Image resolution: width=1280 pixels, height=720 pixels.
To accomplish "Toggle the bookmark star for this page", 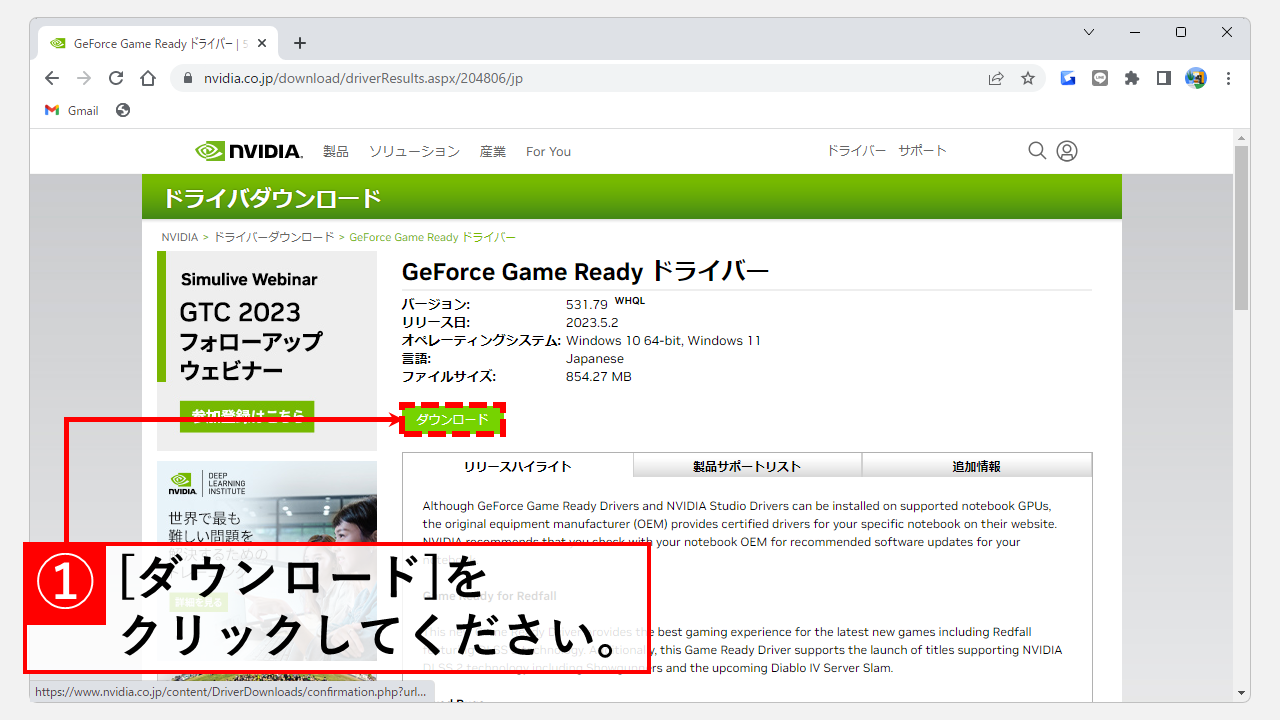I will [1028, 77].
